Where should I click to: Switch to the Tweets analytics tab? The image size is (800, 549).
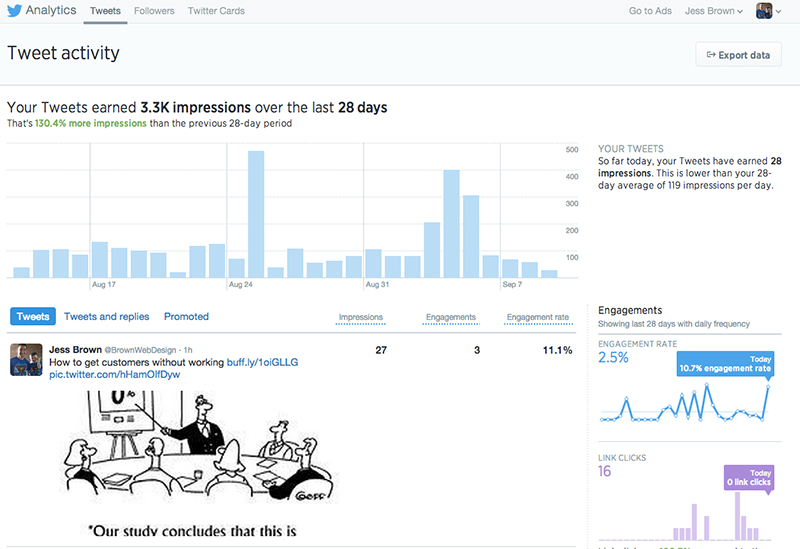point(105,11)
